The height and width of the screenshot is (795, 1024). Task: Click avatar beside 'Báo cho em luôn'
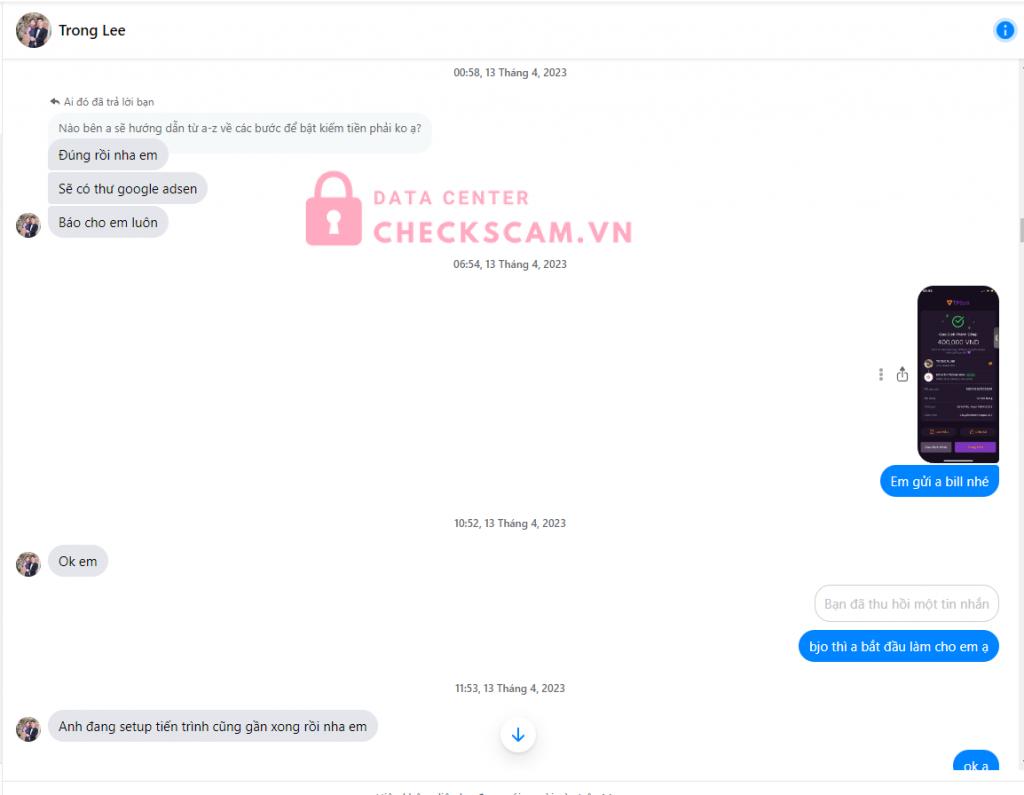[x=28, y=225]
